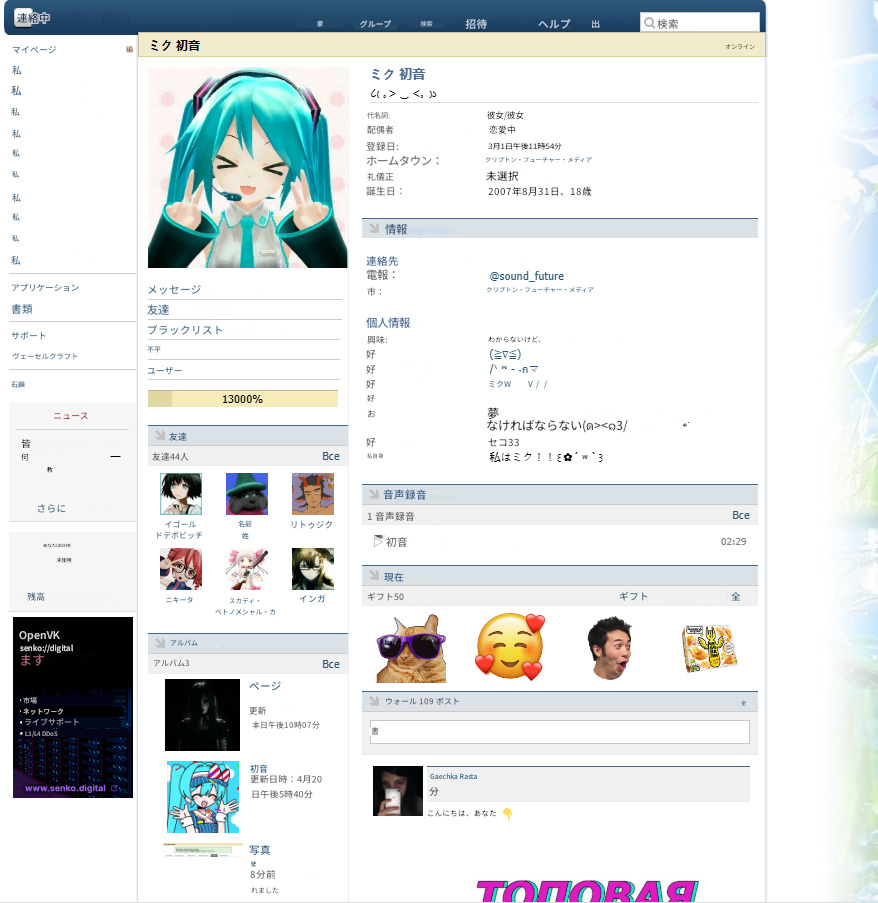Image resolution: width=878 pixels, height=903 pixels.
Task: Open the pink-haired スカディ friend avatar
Action: [247, 569]
